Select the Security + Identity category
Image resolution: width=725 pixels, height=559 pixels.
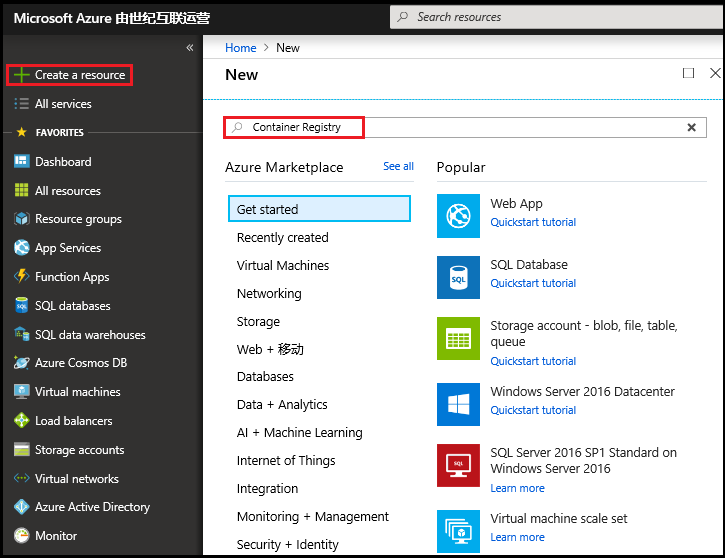tap(288, 545)
